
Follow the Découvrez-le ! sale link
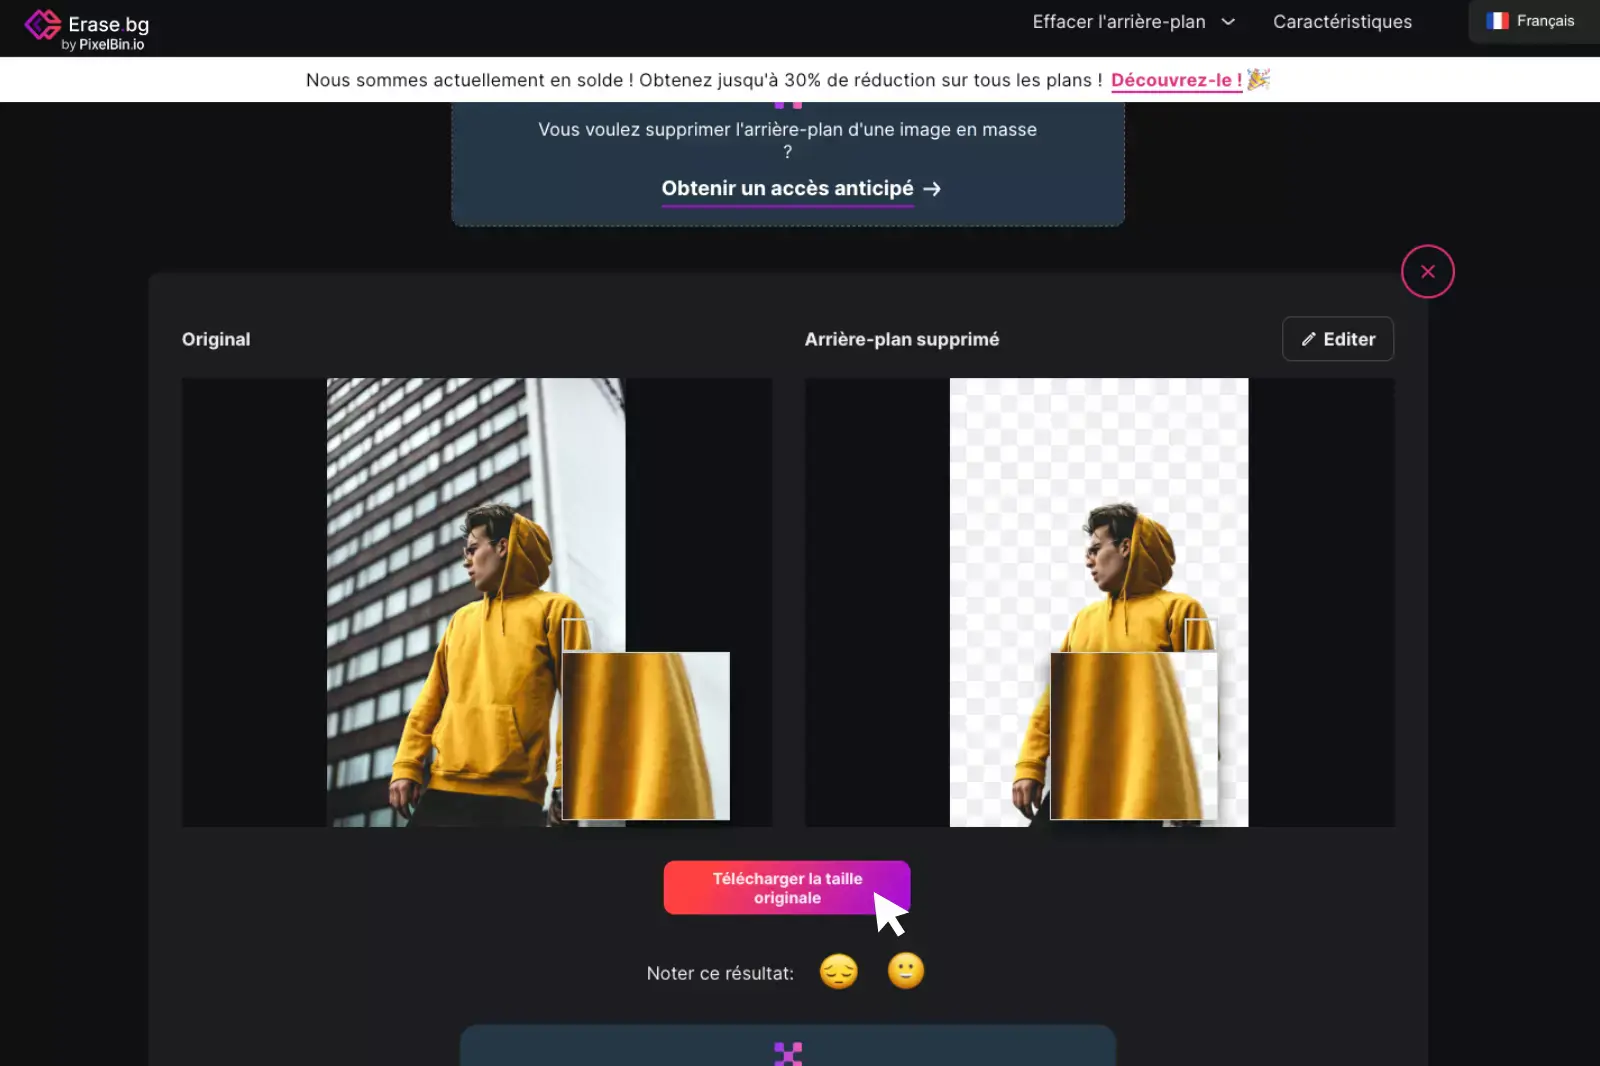[x=1176, y=80]
